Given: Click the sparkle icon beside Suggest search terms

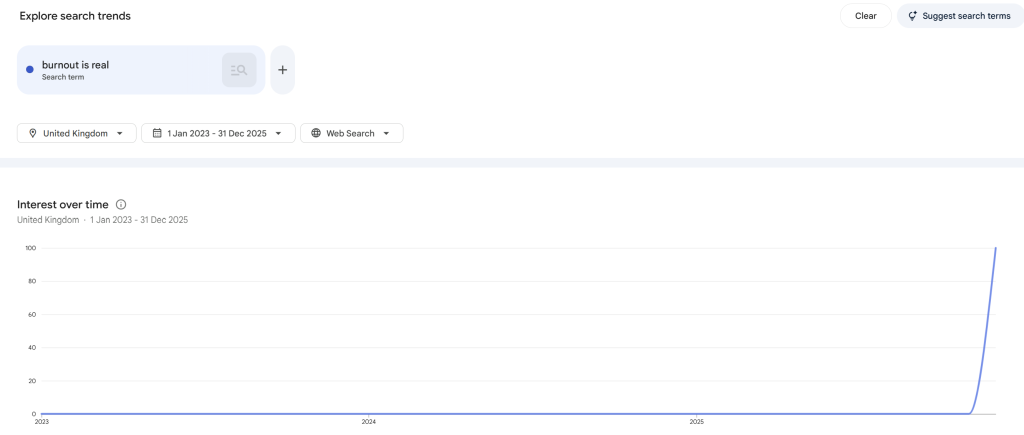Looking at the screenshot, I should coord(912,16).
